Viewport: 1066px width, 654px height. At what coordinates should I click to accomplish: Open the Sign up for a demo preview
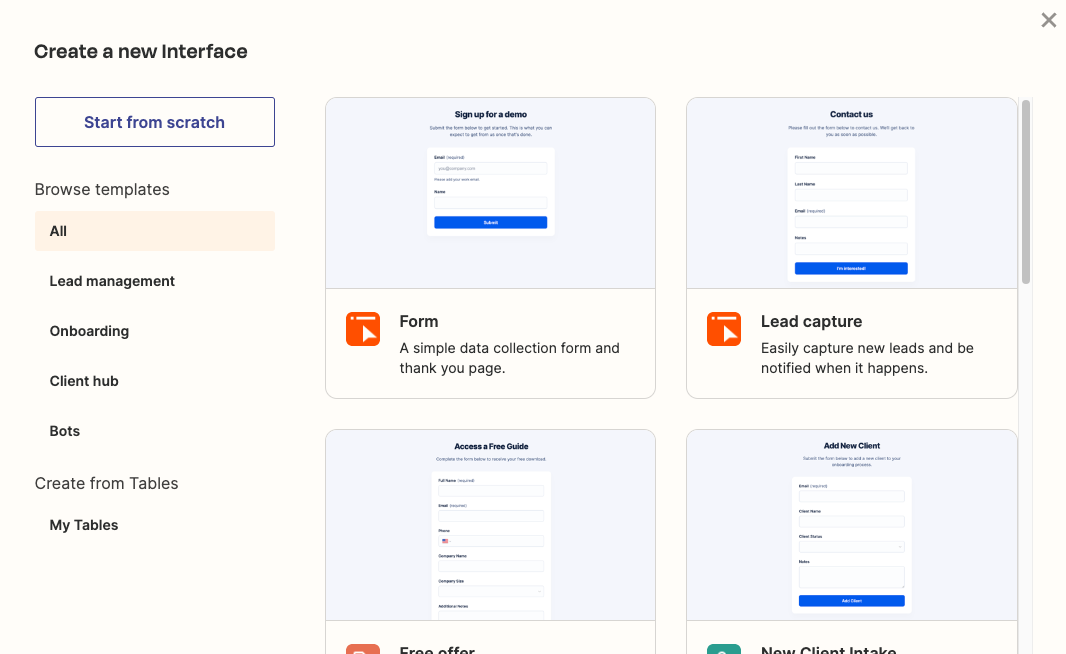pyautogui.click(x=490, y=192)
